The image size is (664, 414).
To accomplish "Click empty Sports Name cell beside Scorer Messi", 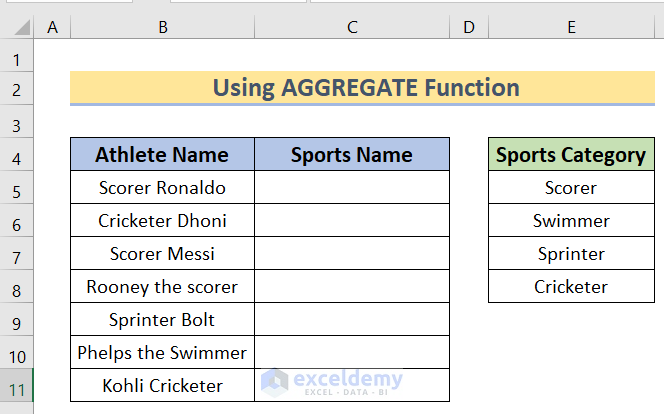I will (352, 254).
